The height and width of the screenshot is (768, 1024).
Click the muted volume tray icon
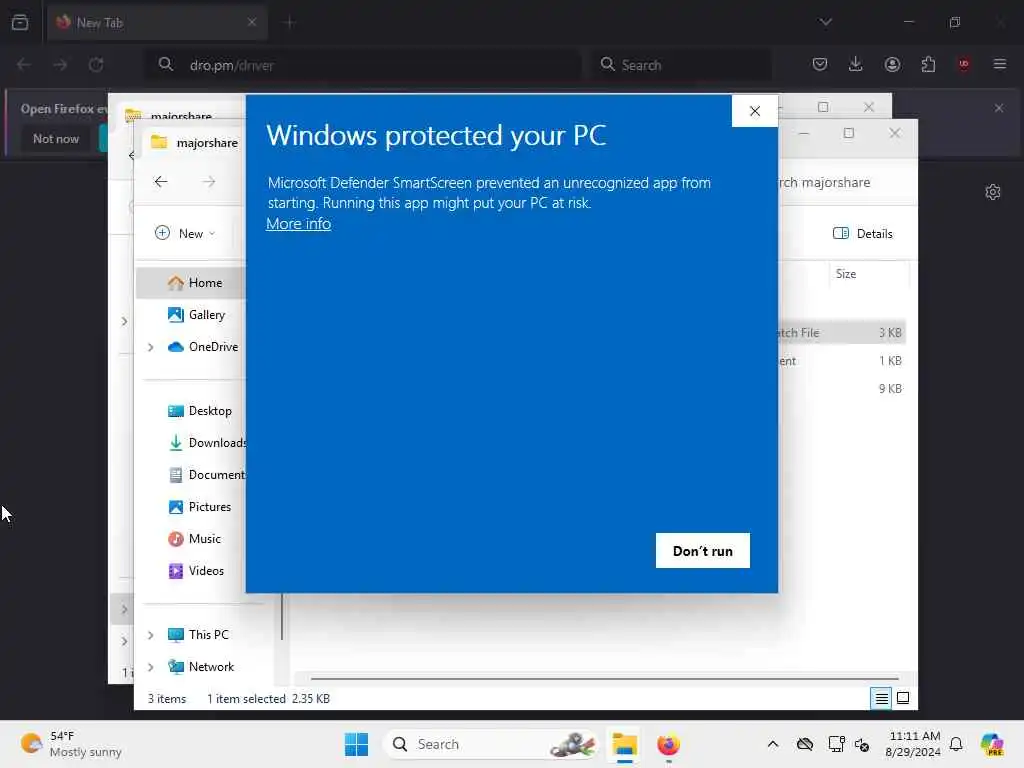pyautogui.click(x=861, y=744)
